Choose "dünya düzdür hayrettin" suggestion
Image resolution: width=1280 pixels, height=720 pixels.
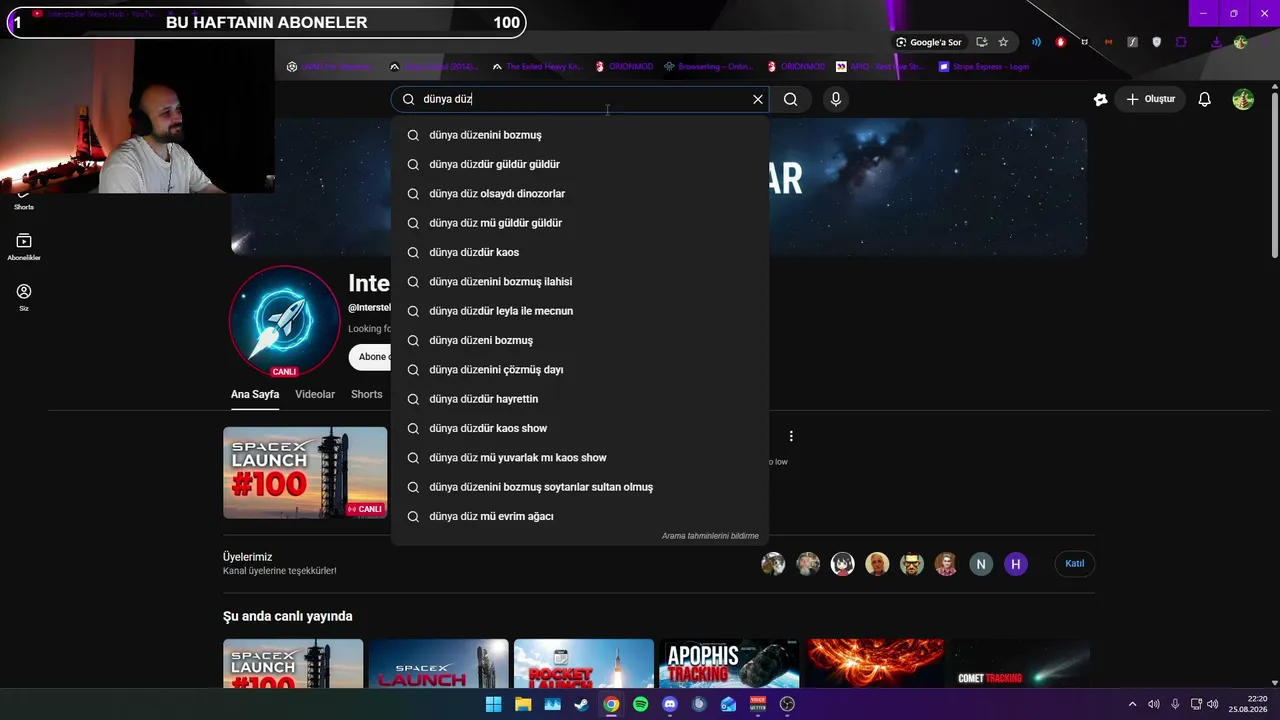click(x=580, y=399)
